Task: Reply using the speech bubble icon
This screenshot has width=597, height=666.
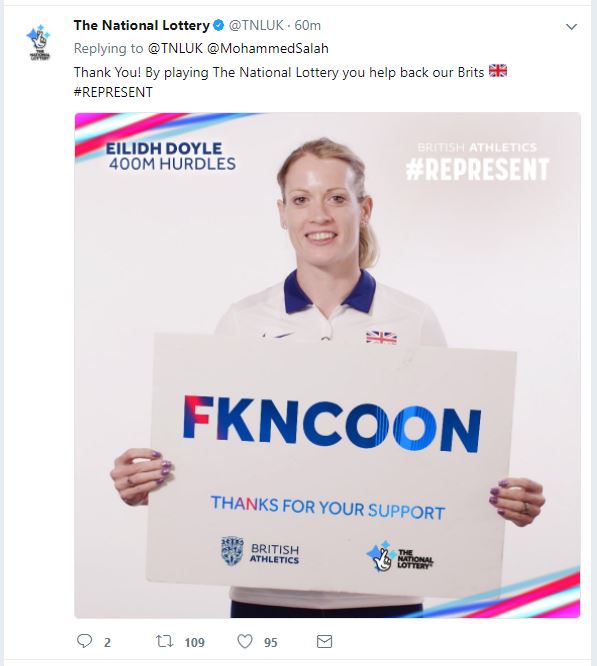Action: click(84, 641)
